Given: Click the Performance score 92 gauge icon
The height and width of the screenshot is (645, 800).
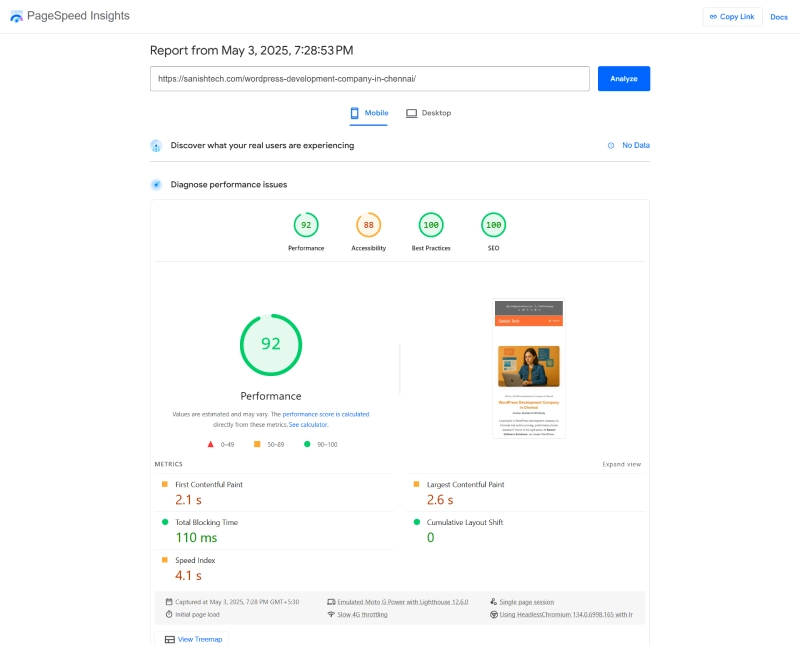Looking at the screenshot, I should (306, 225).
